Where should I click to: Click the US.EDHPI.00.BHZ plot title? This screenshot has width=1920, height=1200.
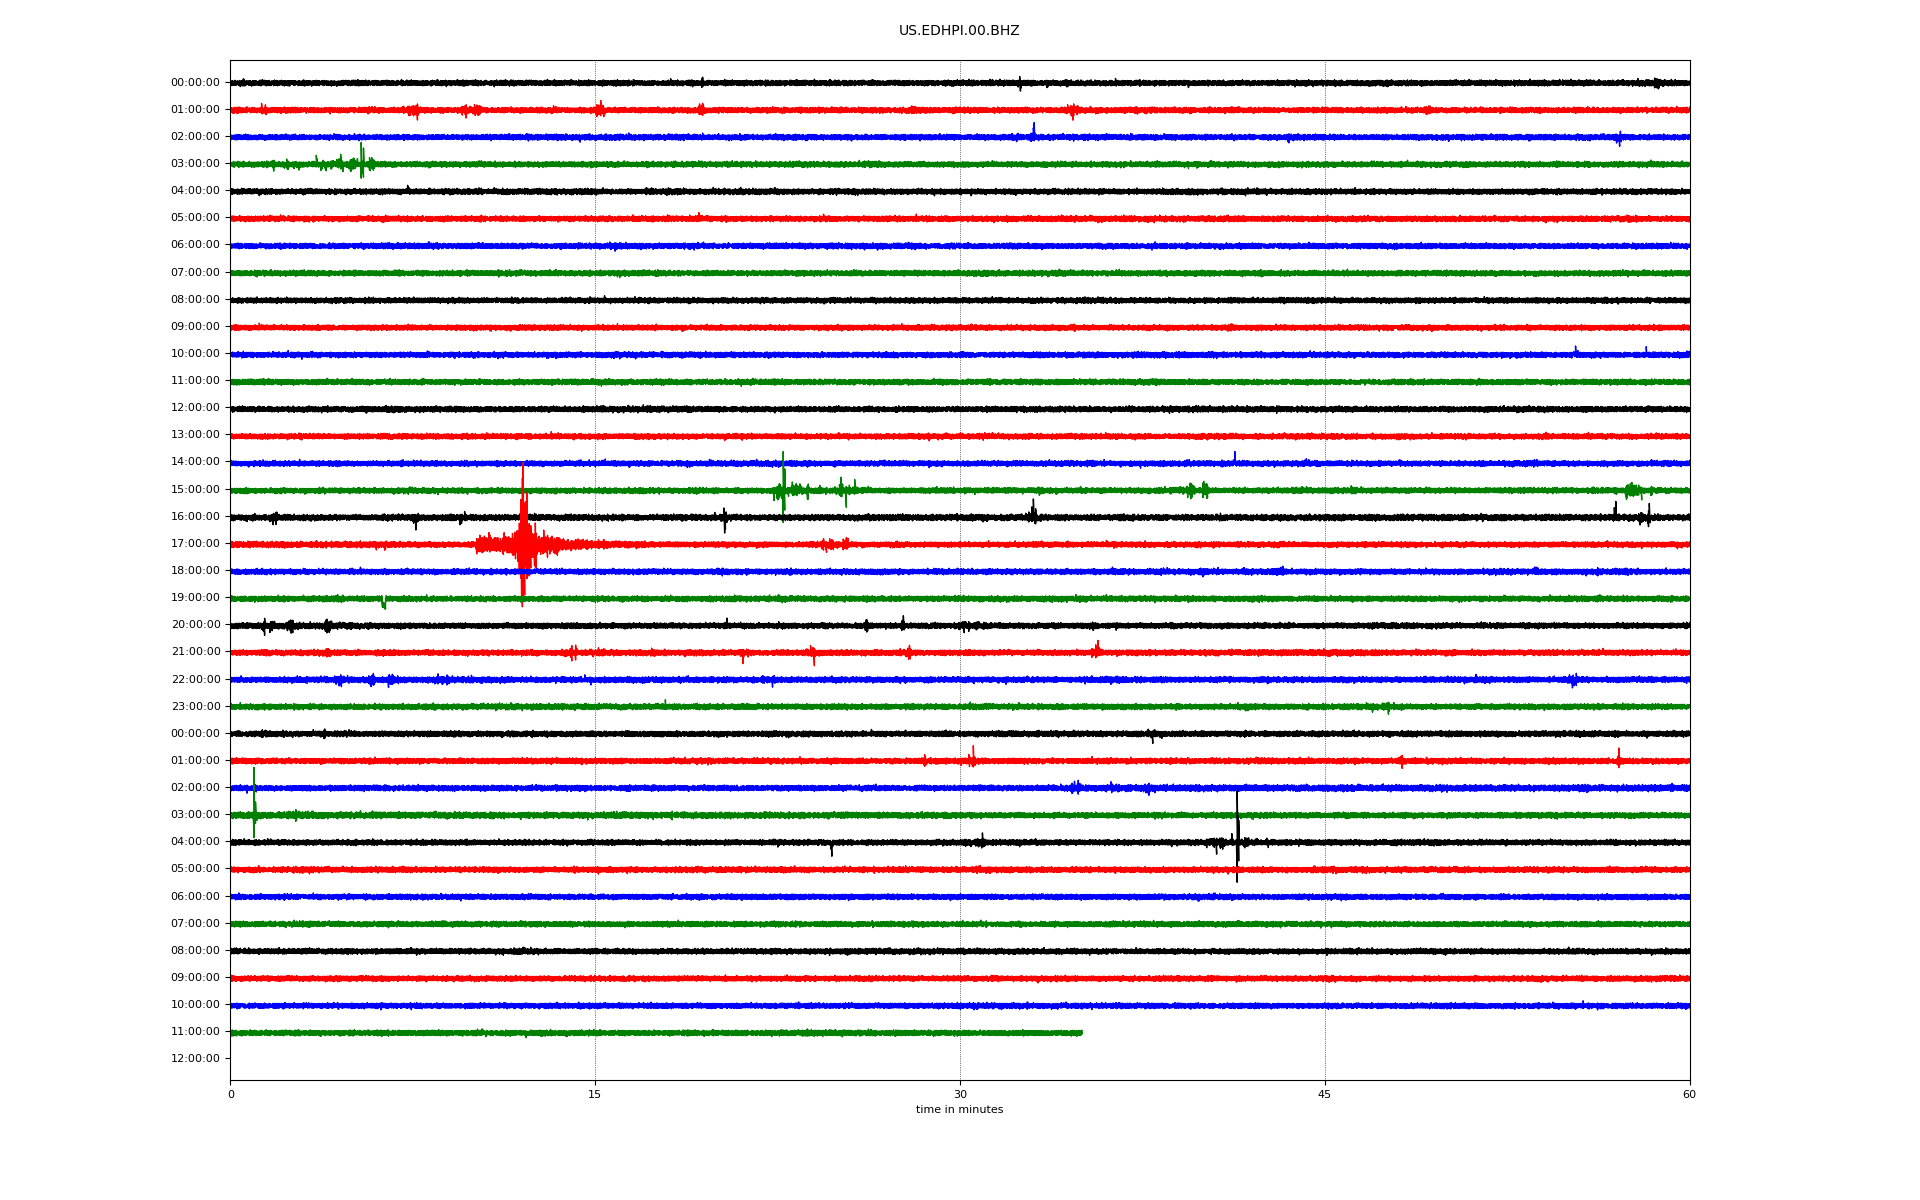pyautogui.click(x=958, y=31)
